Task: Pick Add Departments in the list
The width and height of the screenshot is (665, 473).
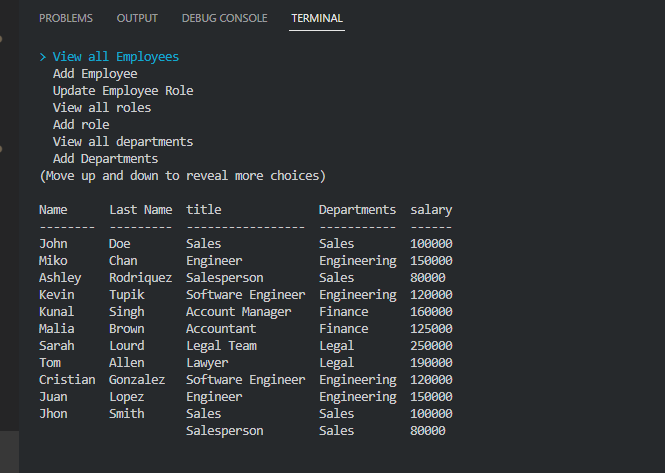Action: (x=105, y=159)
